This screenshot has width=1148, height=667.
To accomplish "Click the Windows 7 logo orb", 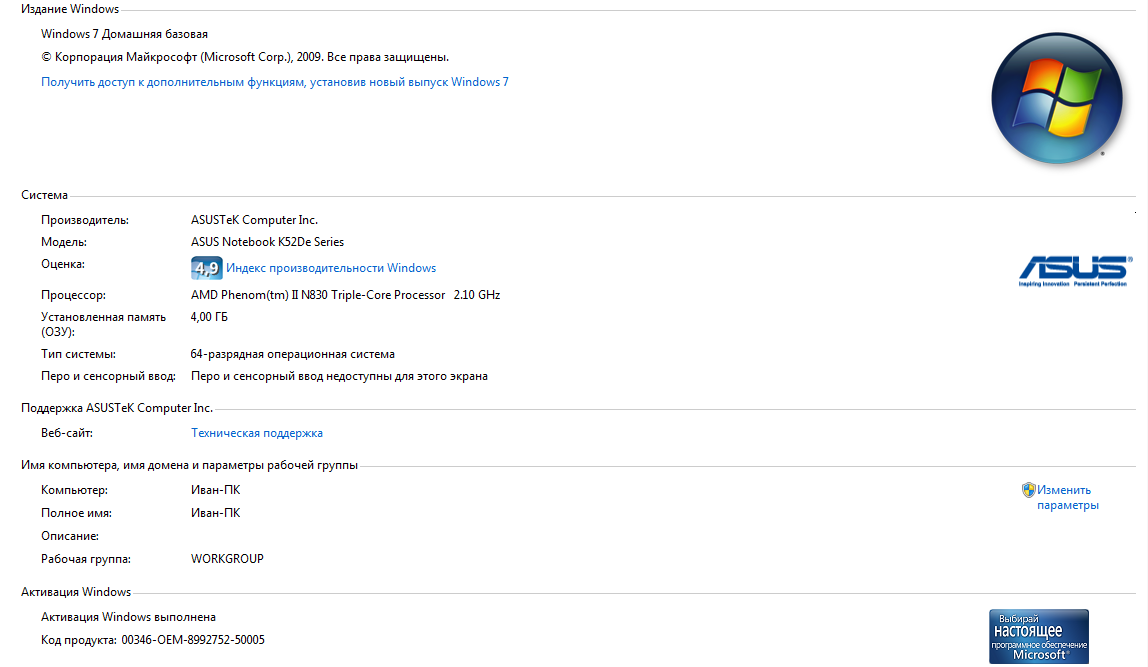I will pos(1056,98).
